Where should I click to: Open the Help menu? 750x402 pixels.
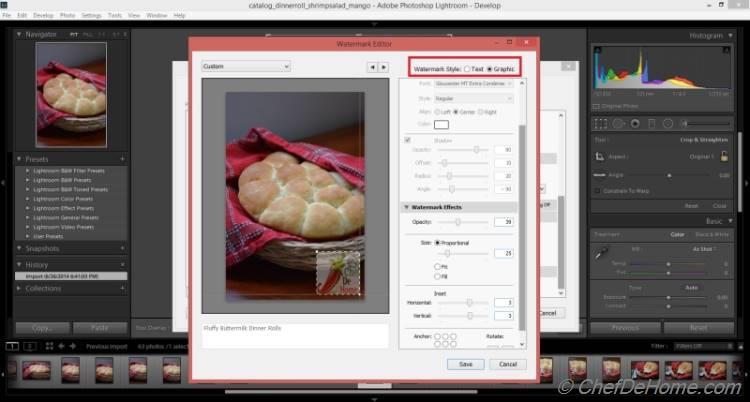pyautogui.click(x=179, y=15)
